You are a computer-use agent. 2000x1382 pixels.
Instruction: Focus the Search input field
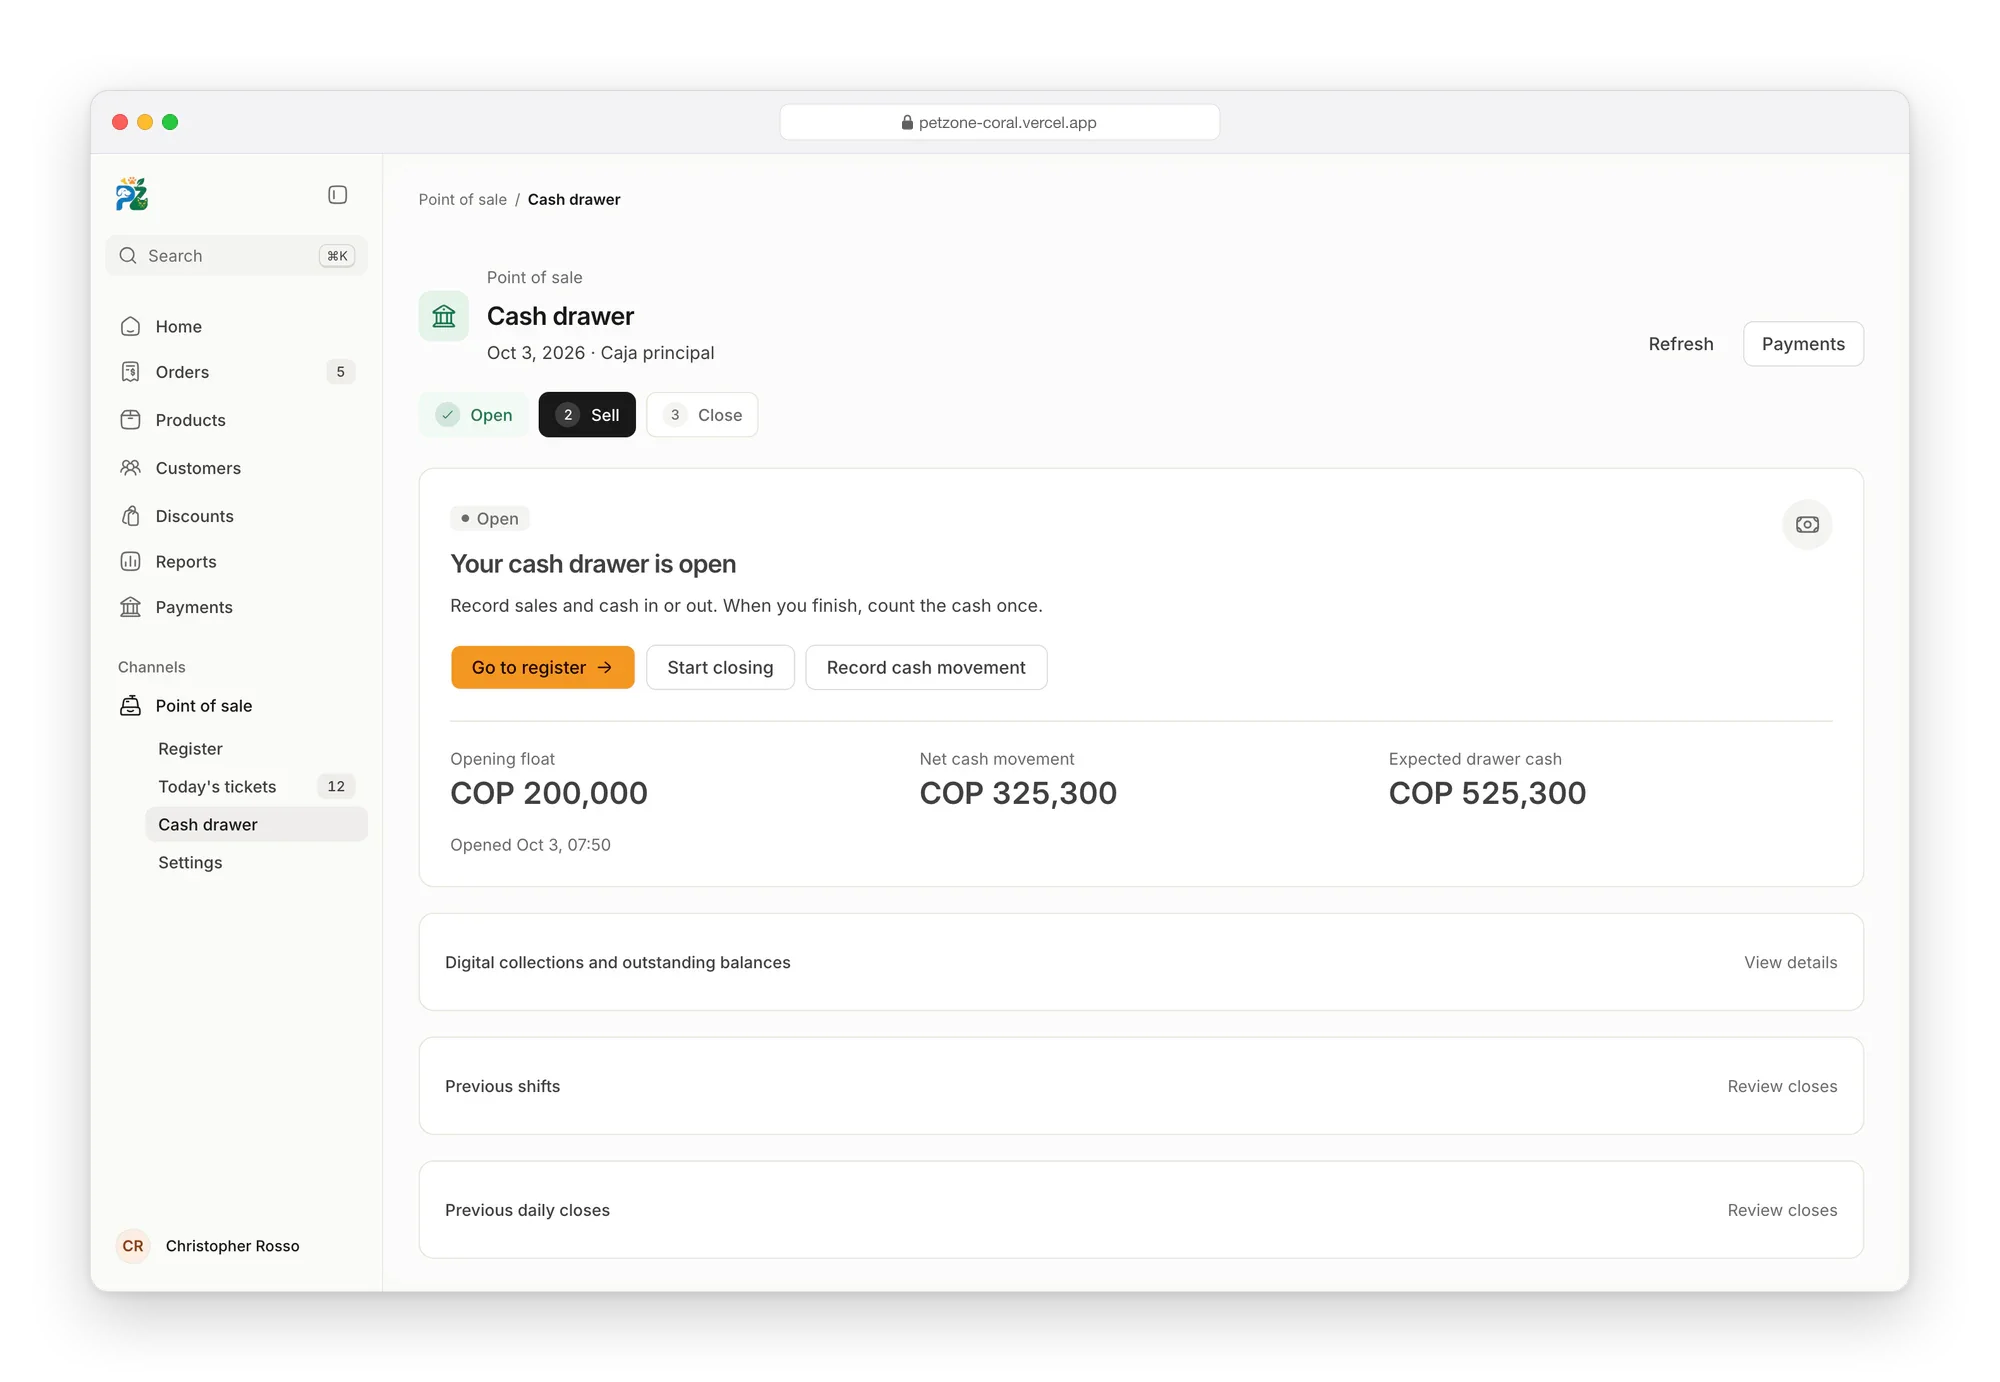(236, 256)
